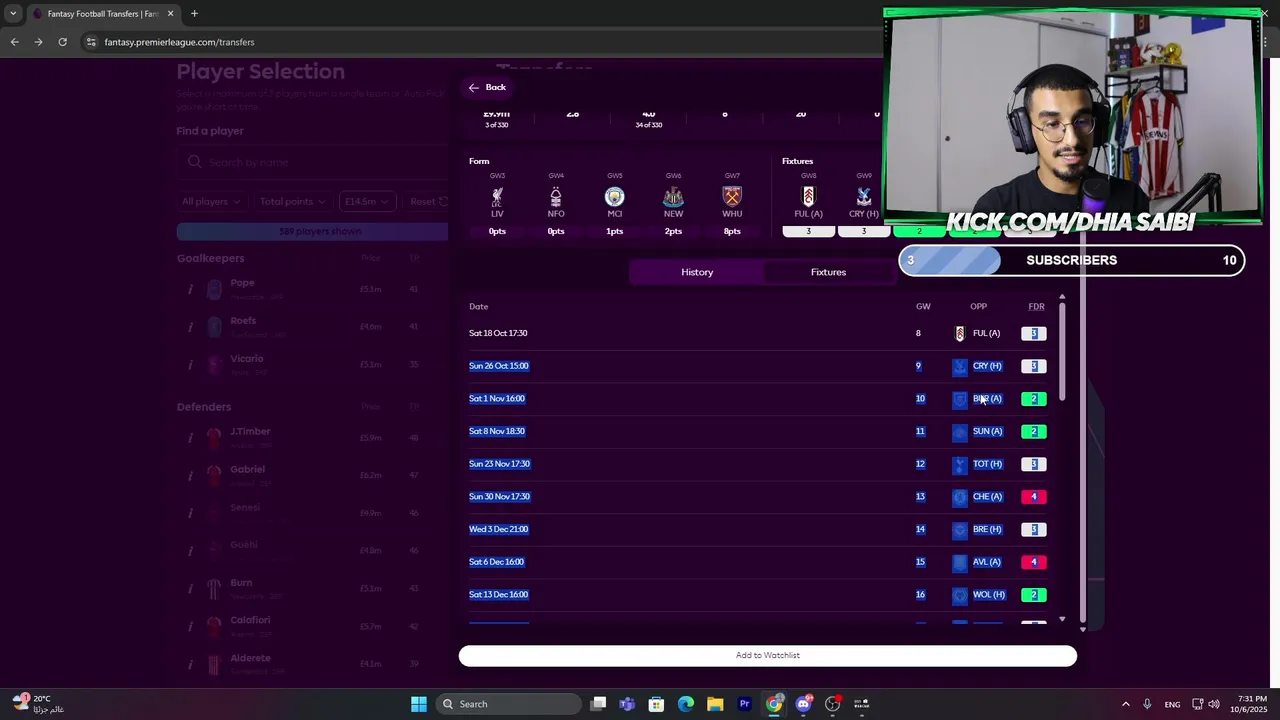Screen dimensions: 1280x720
Task: Open Microsoft Edge from the taskbar
Action: tap(686, 704)
